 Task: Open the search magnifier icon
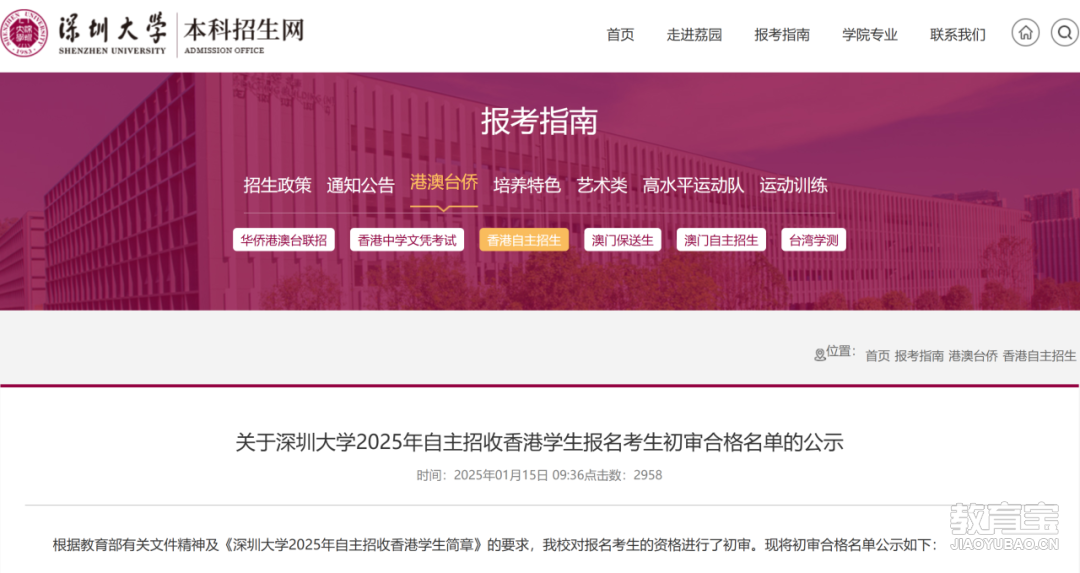1064,32
